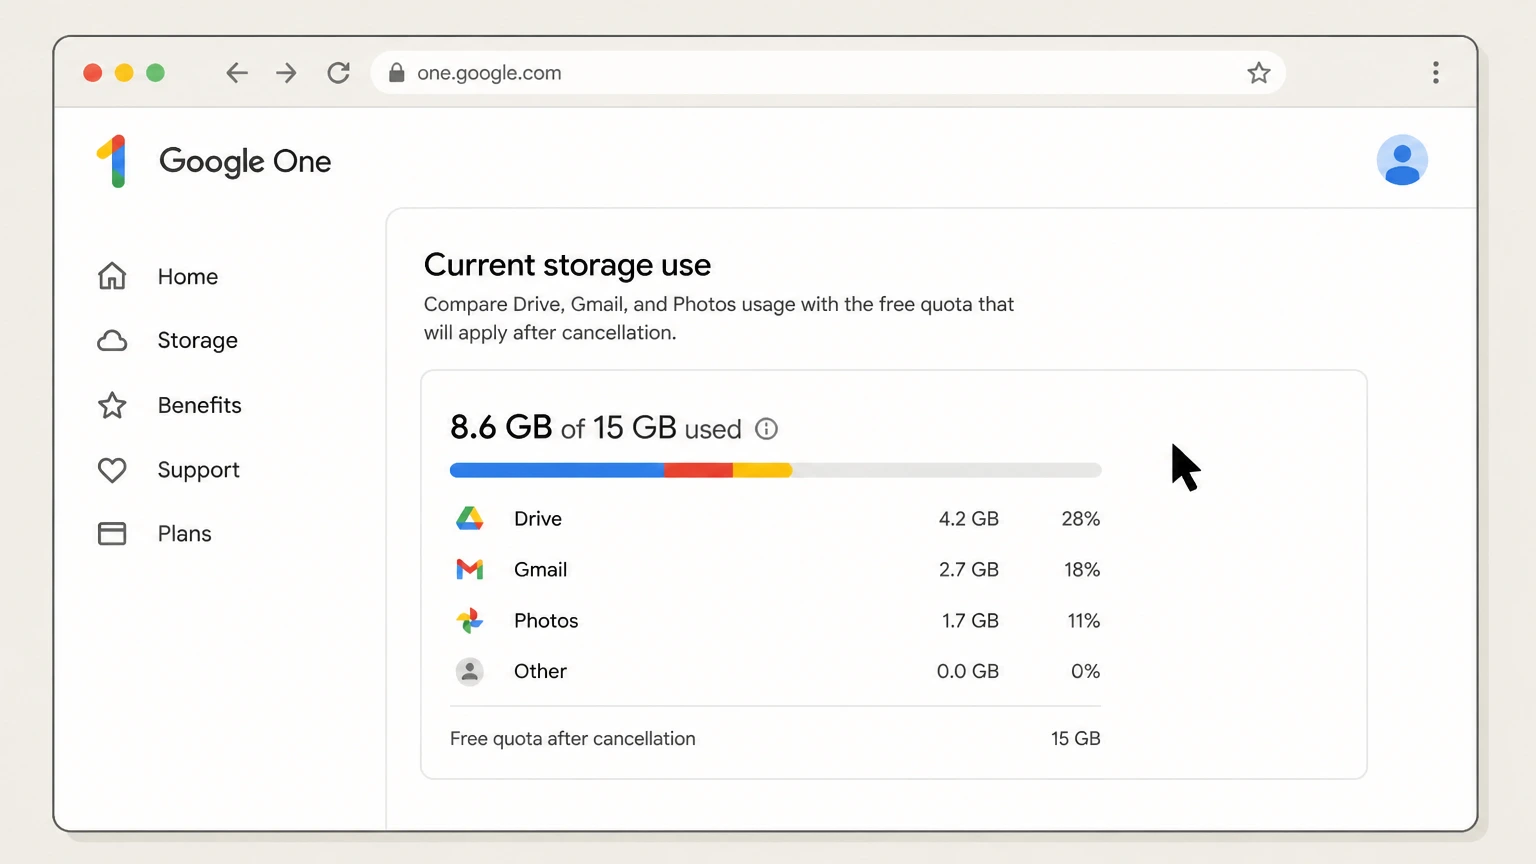Screen dimensions: 1536x864
Task: Open Support in the sidebar
Action: coord(199,470)
